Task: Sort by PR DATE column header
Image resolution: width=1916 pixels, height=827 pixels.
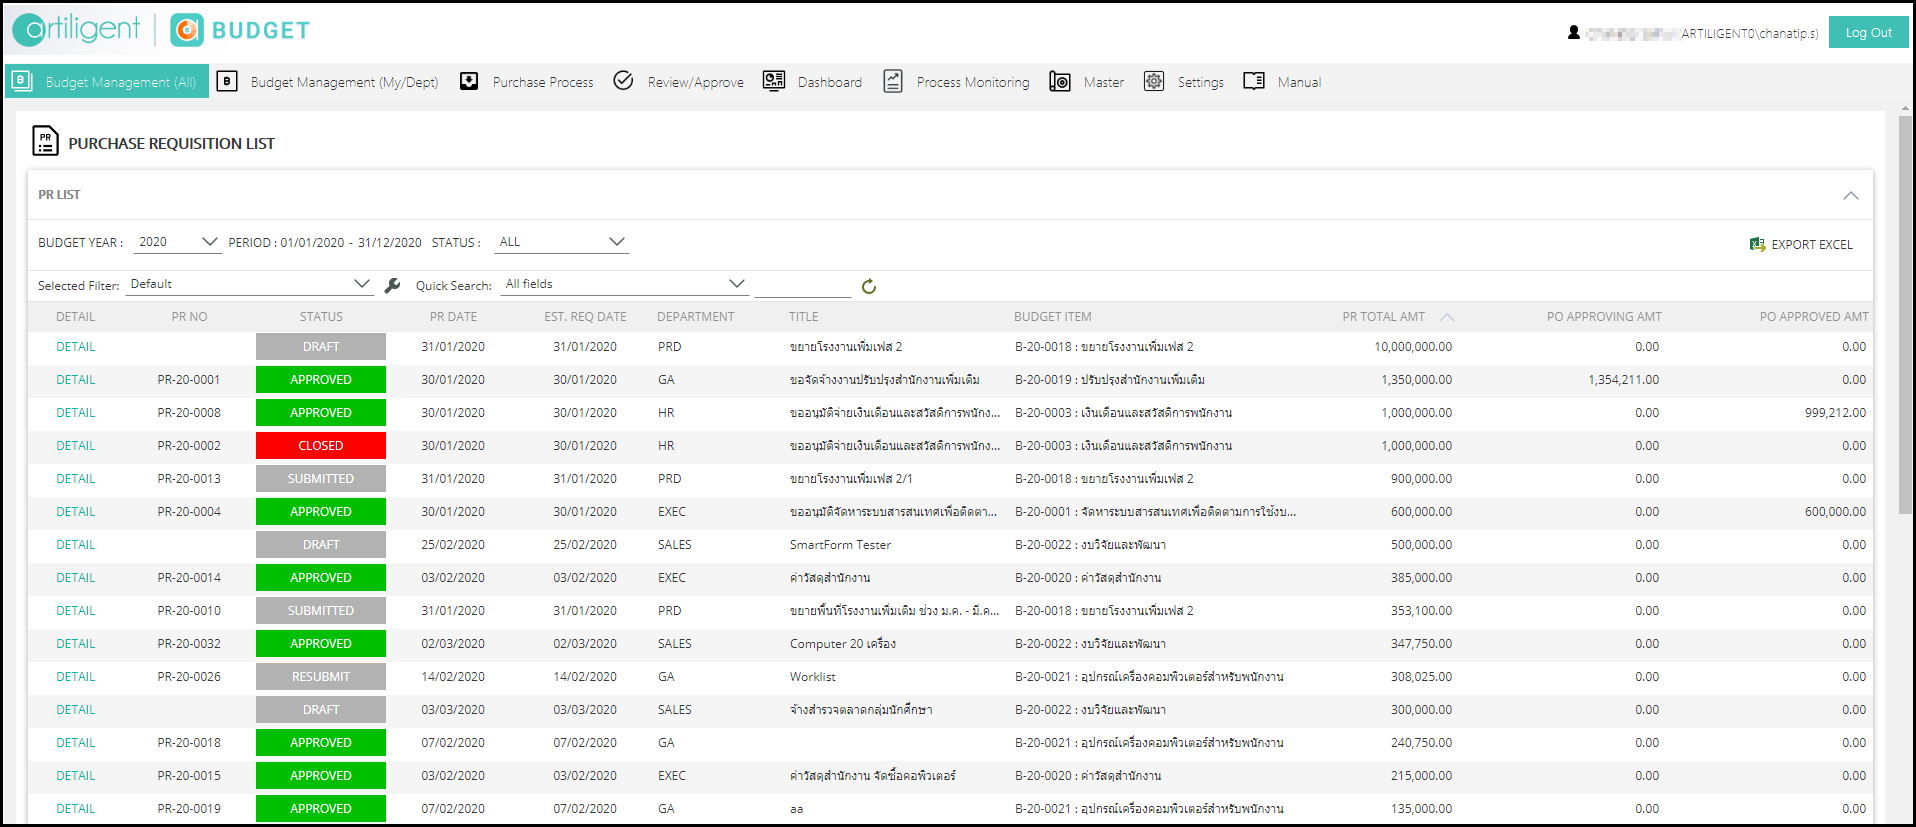Action: click(453, 317)
